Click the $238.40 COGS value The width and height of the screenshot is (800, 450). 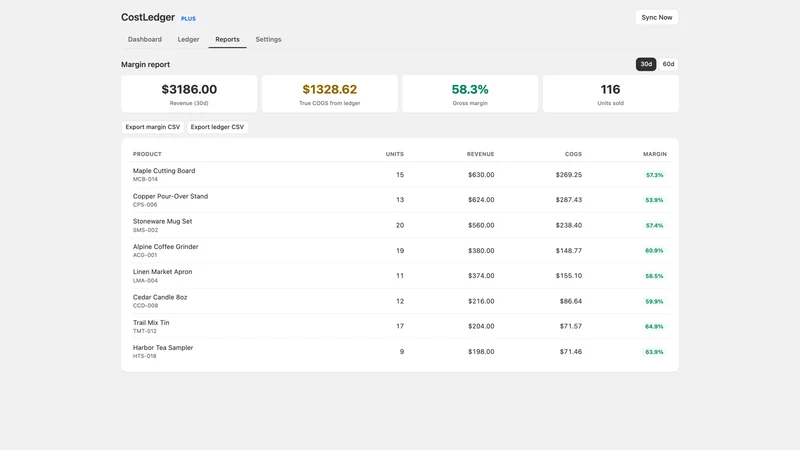pyautogui.click(x=569, y=226)
